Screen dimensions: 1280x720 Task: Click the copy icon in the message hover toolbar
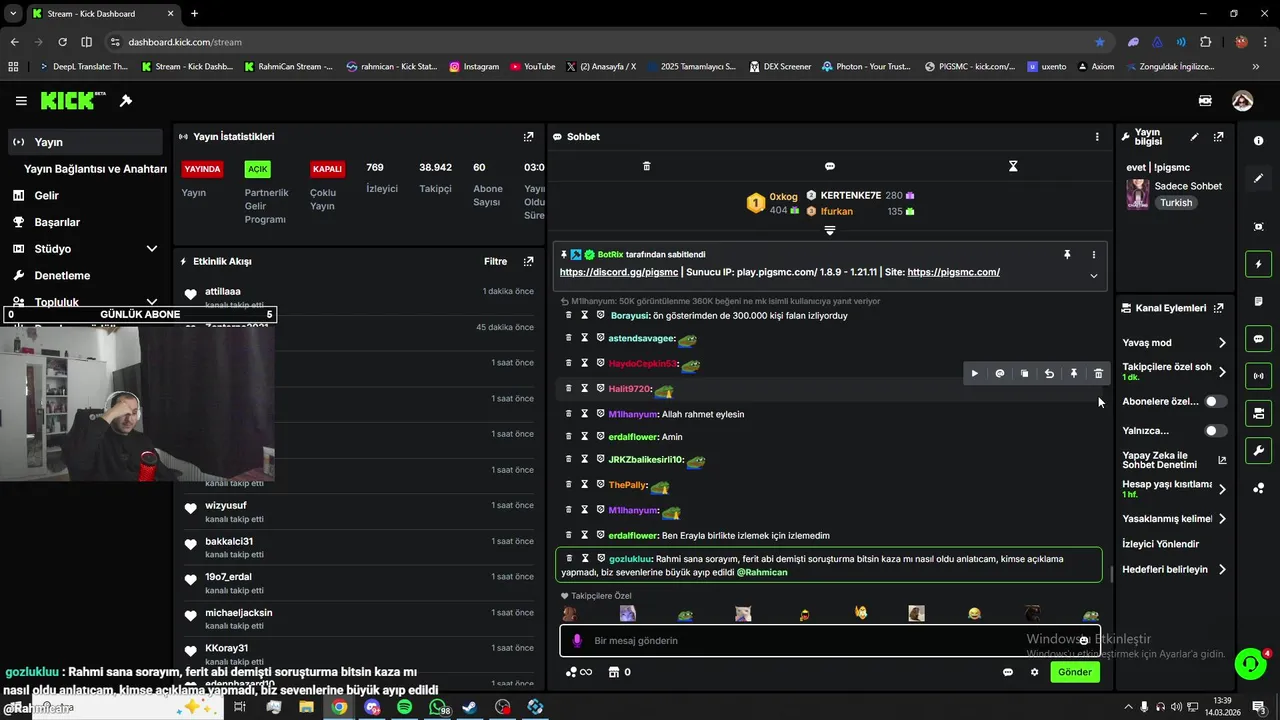[x=1024, y=374]
